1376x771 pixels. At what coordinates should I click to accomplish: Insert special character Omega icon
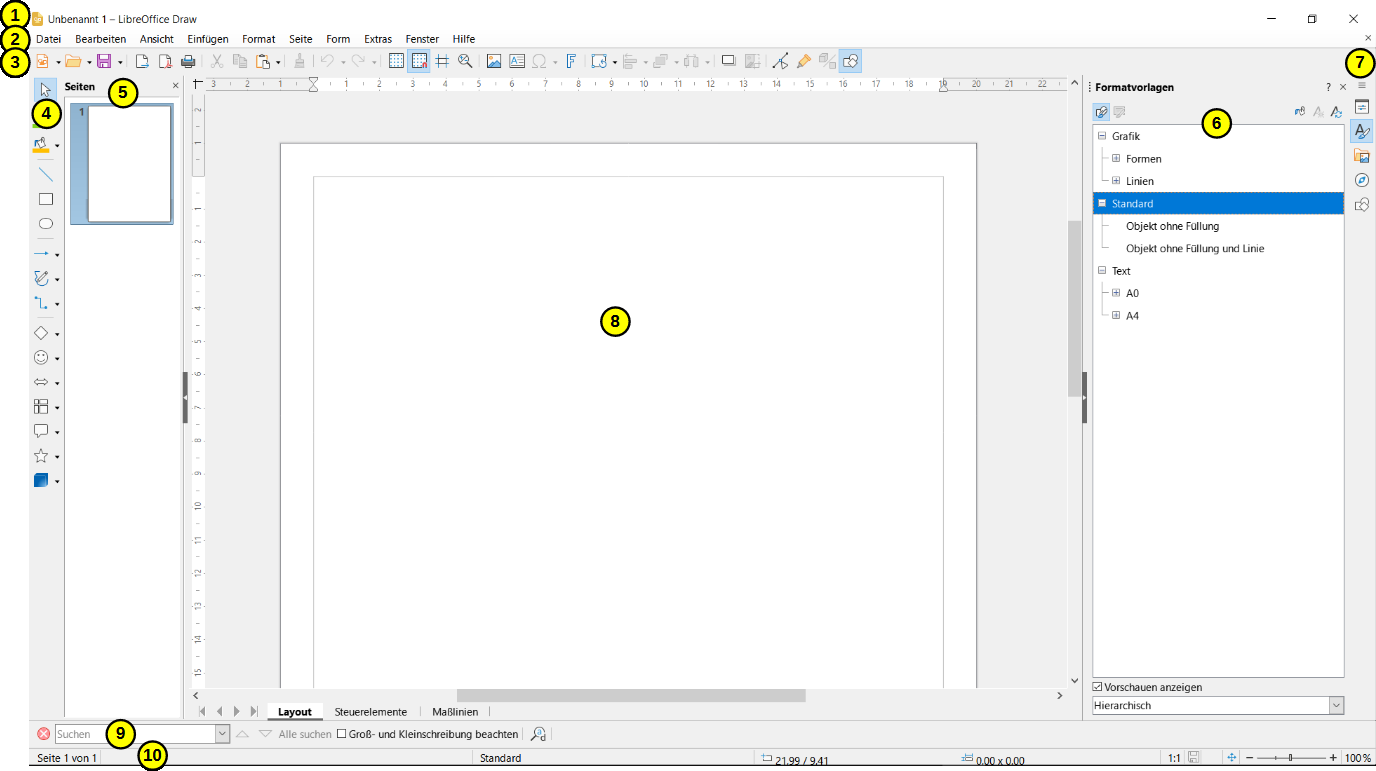tap(539, 61)
